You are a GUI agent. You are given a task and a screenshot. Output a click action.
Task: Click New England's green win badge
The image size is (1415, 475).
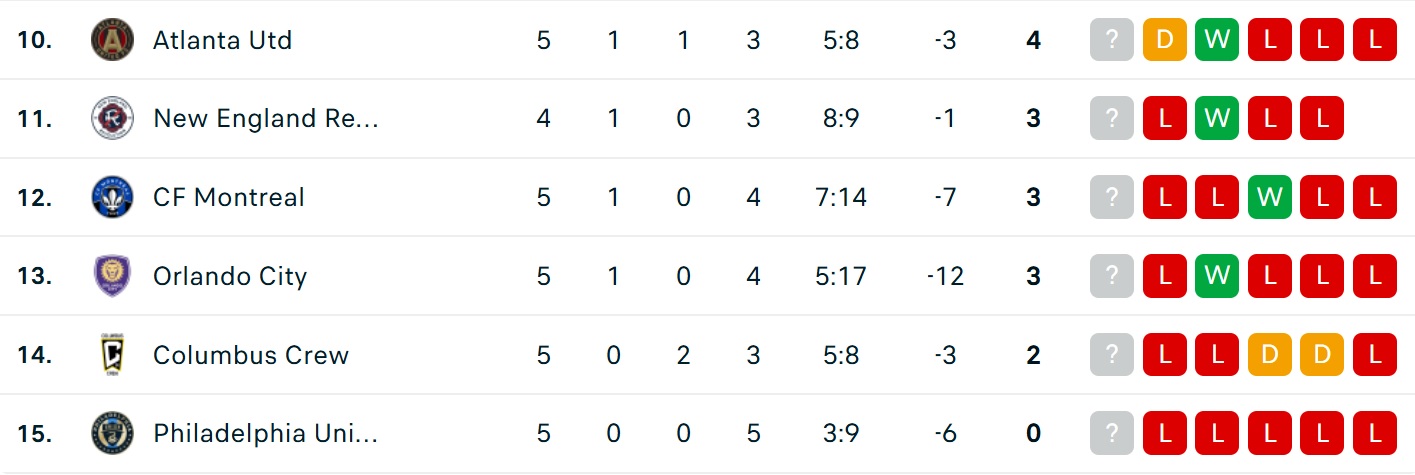tap(1217, 119)
